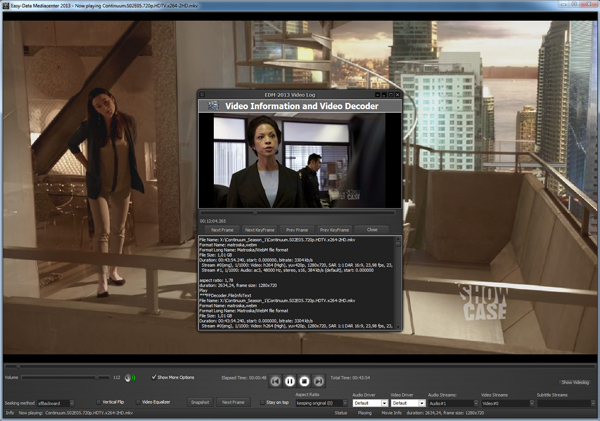Uncheck Show More Options checkbox

[x=154, y=377]
